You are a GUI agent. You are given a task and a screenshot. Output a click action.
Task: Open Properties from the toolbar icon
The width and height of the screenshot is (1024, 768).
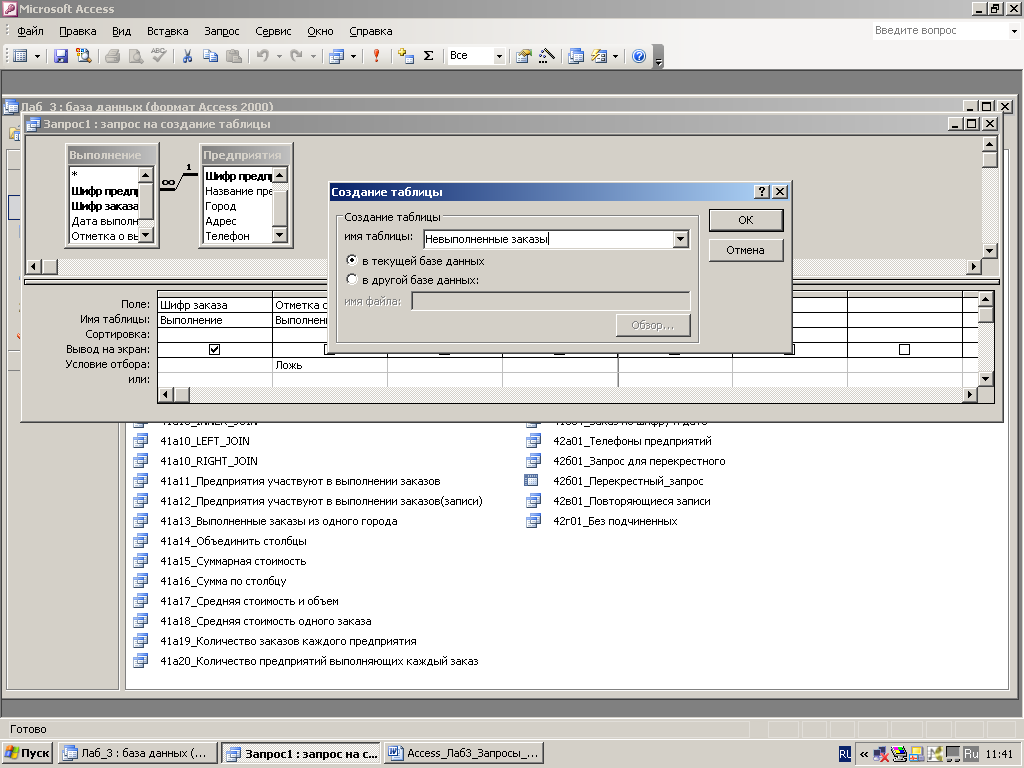tap(523, 56)
